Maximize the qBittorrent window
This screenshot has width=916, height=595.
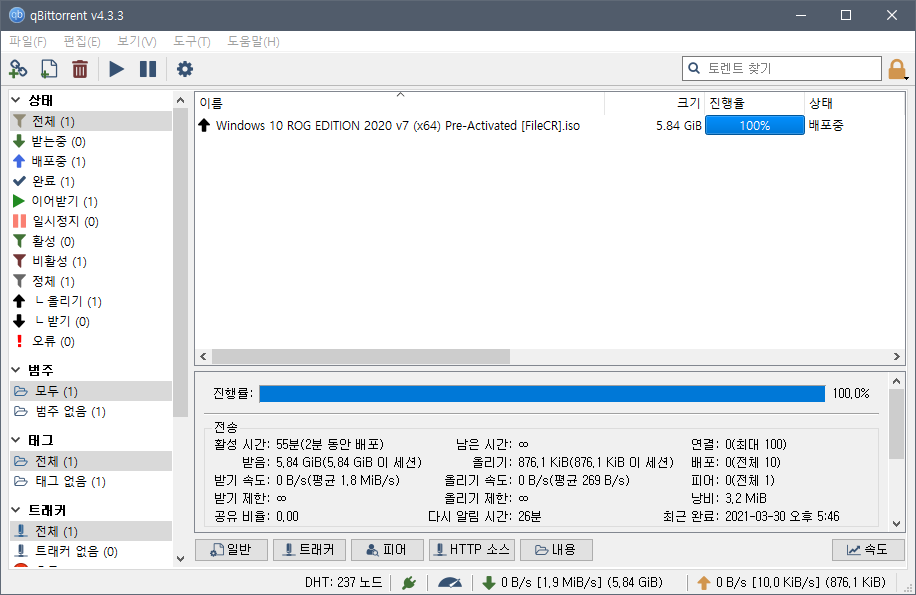pyautogui.click(x=846, y=15)
